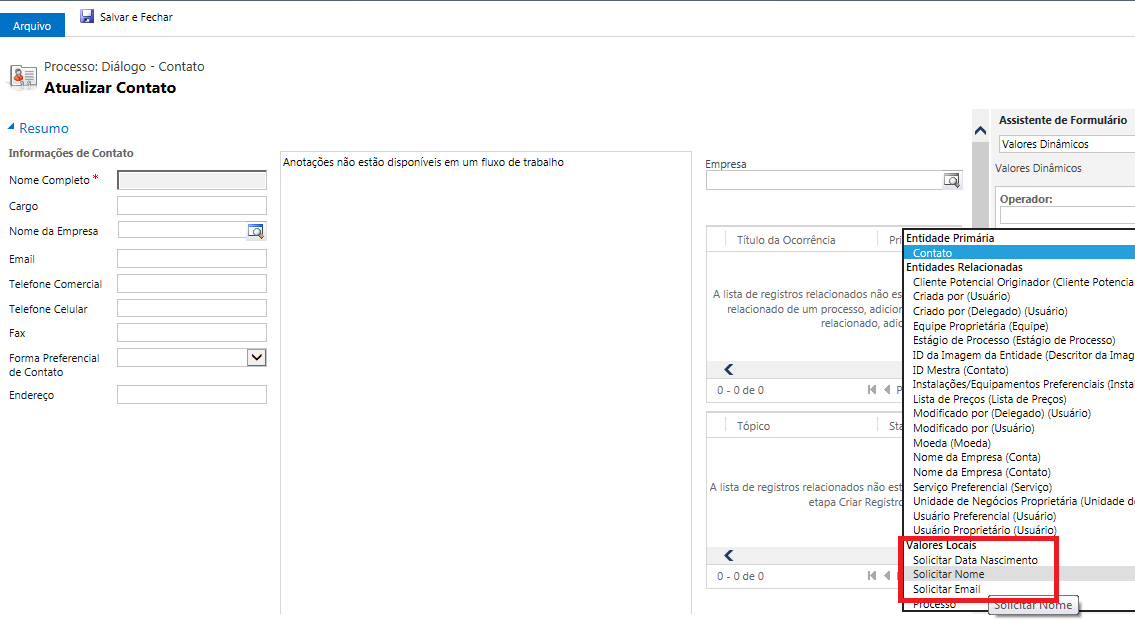Click the Tópico column header
The height and width of the screenshot is (624, 1135).
753,426
